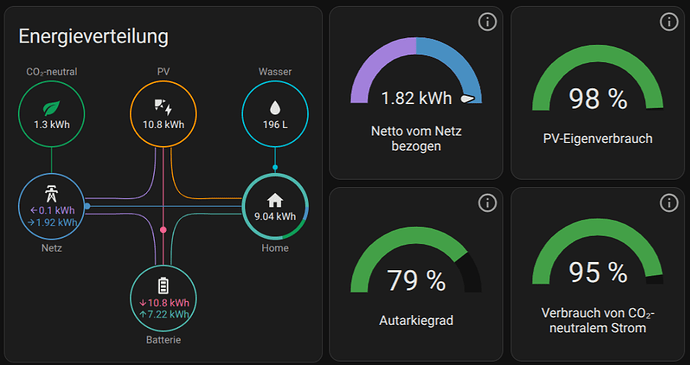This screenshot has width=690, height=365.
Task: Click the 10.8 kWh battery charge value
Action: coord(164,303)
